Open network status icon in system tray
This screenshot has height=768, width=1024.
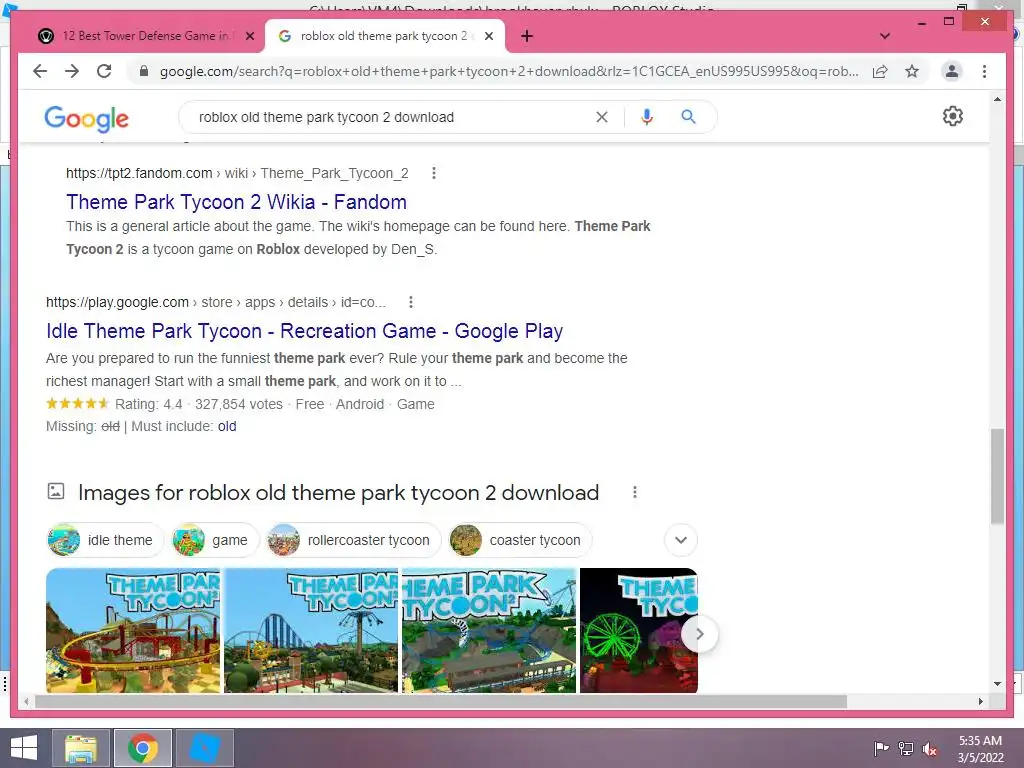tap(906, 748)
